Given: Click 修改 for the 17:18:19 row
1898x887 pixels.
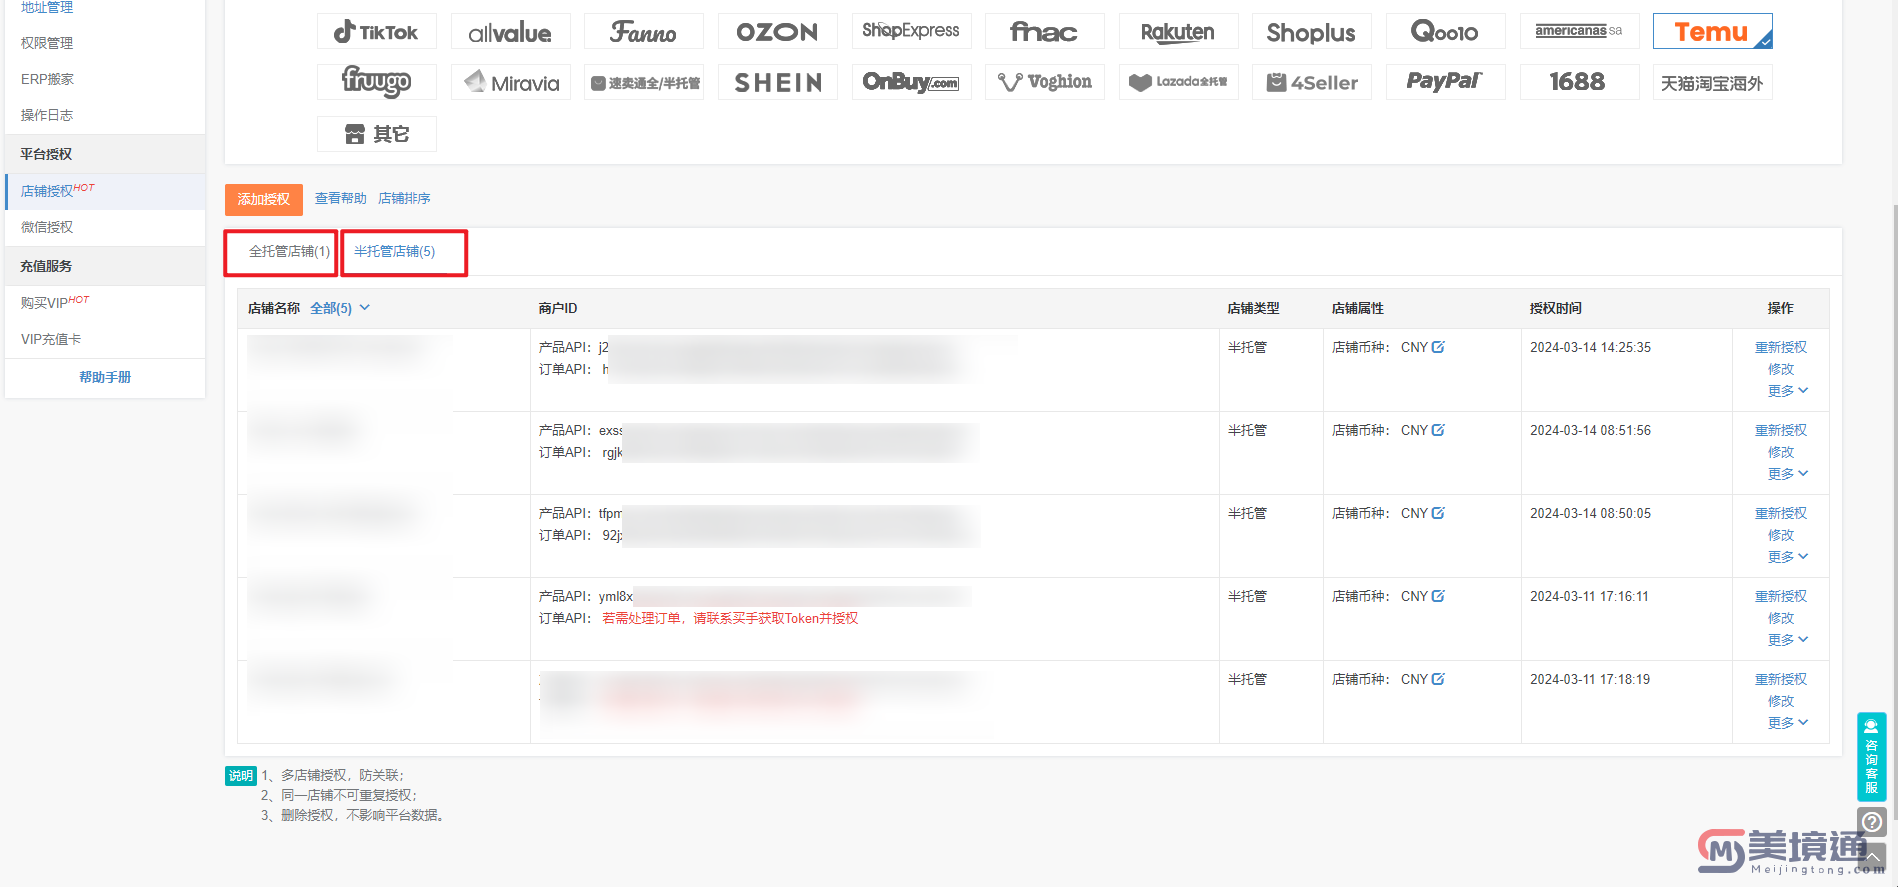Looking at the screenshot, I should [x=1781, y=701].
